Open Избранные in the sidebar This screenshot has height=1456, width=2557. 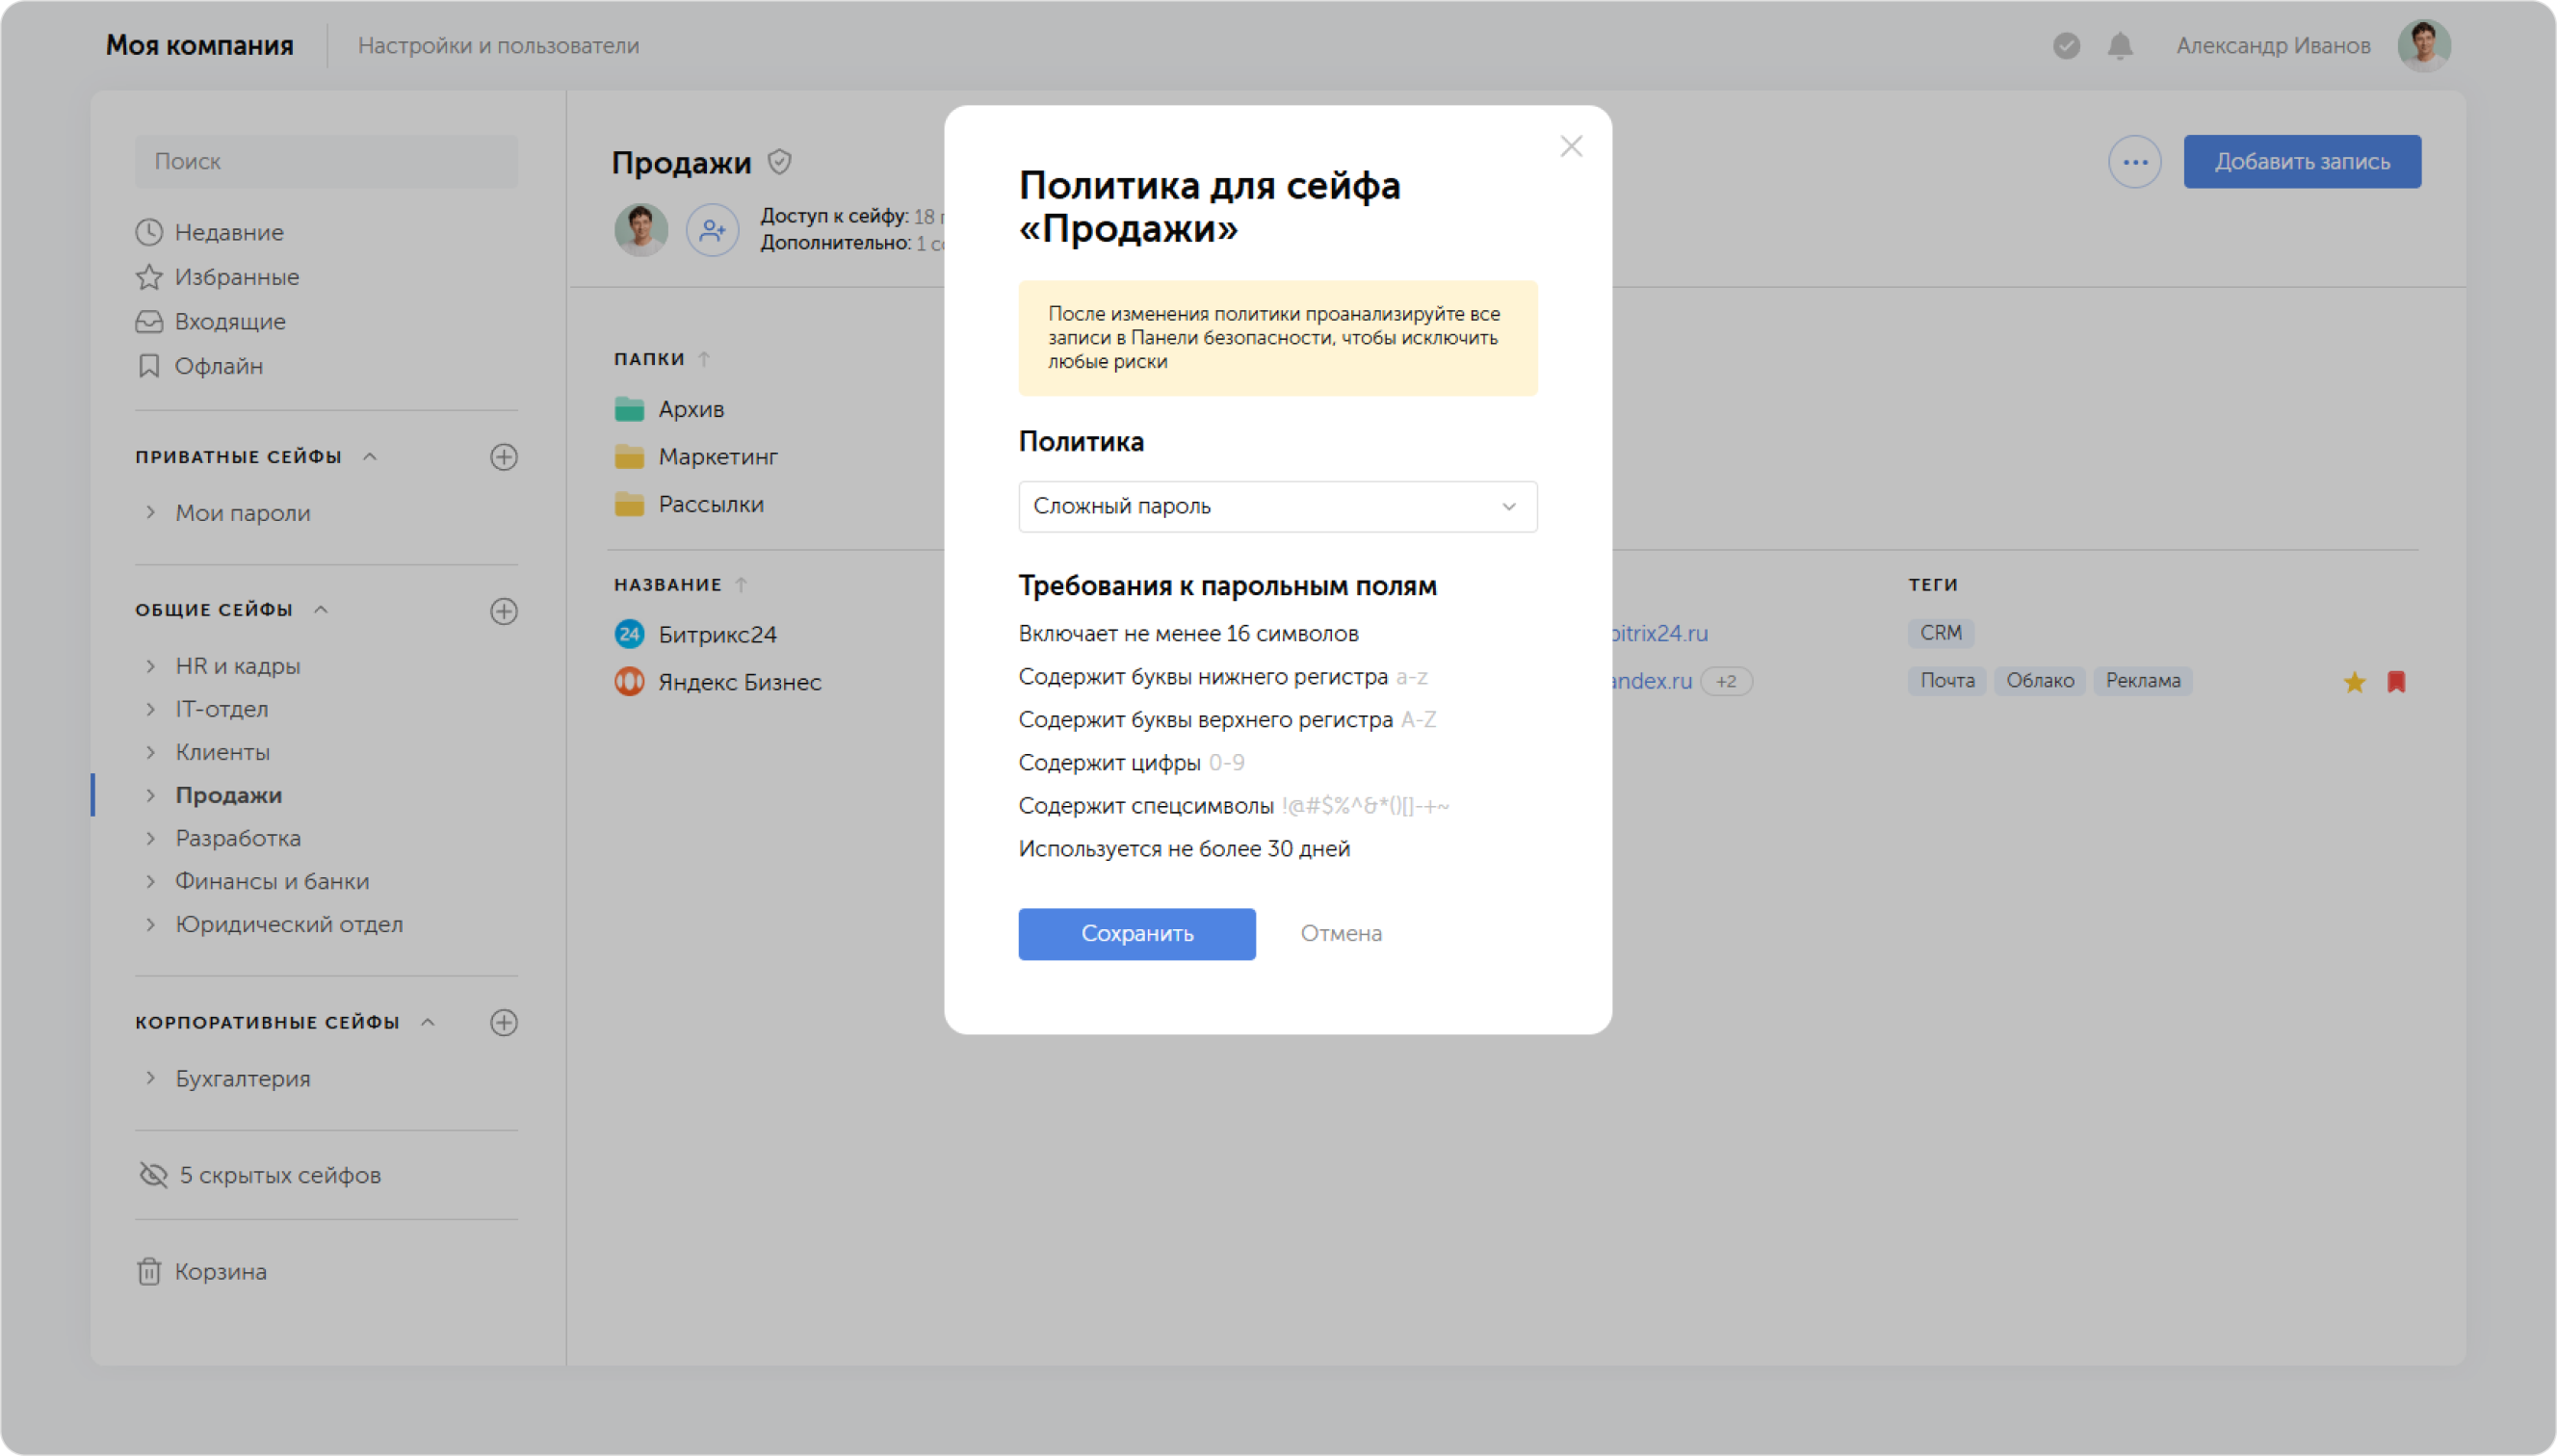point(237,277)
